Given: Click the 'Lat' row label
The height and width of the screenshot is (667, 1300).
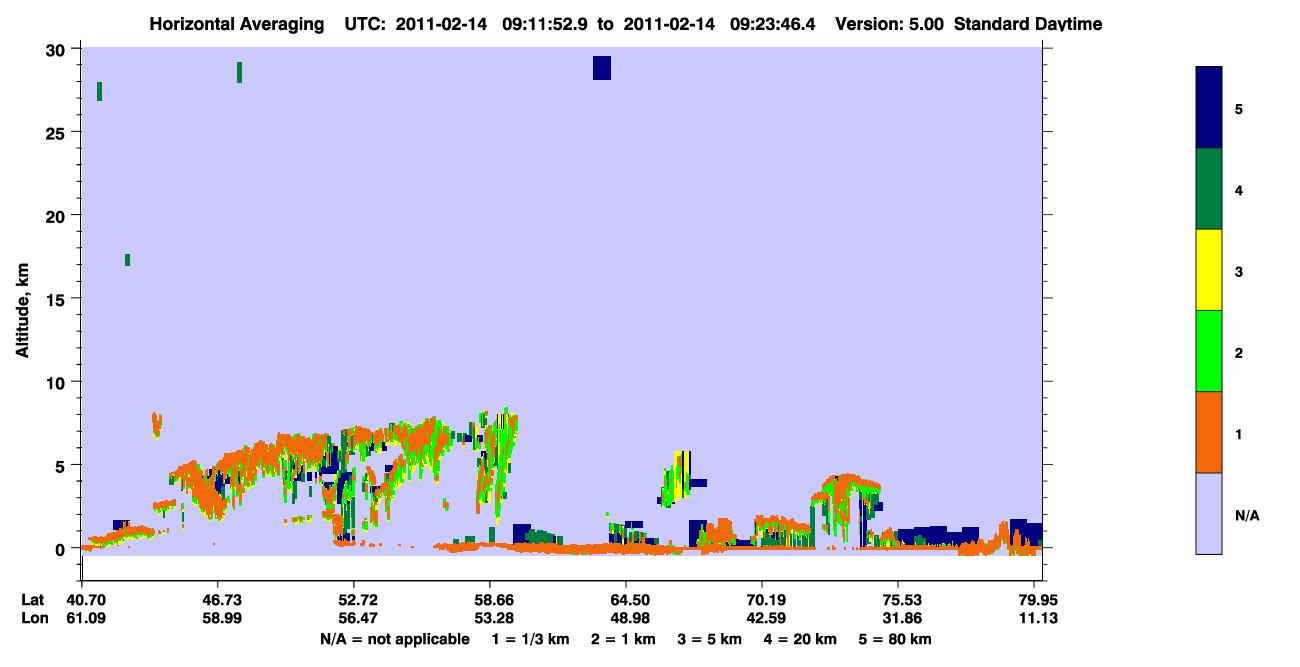Looking at the screenshot, I should click(x=31, y=600).
